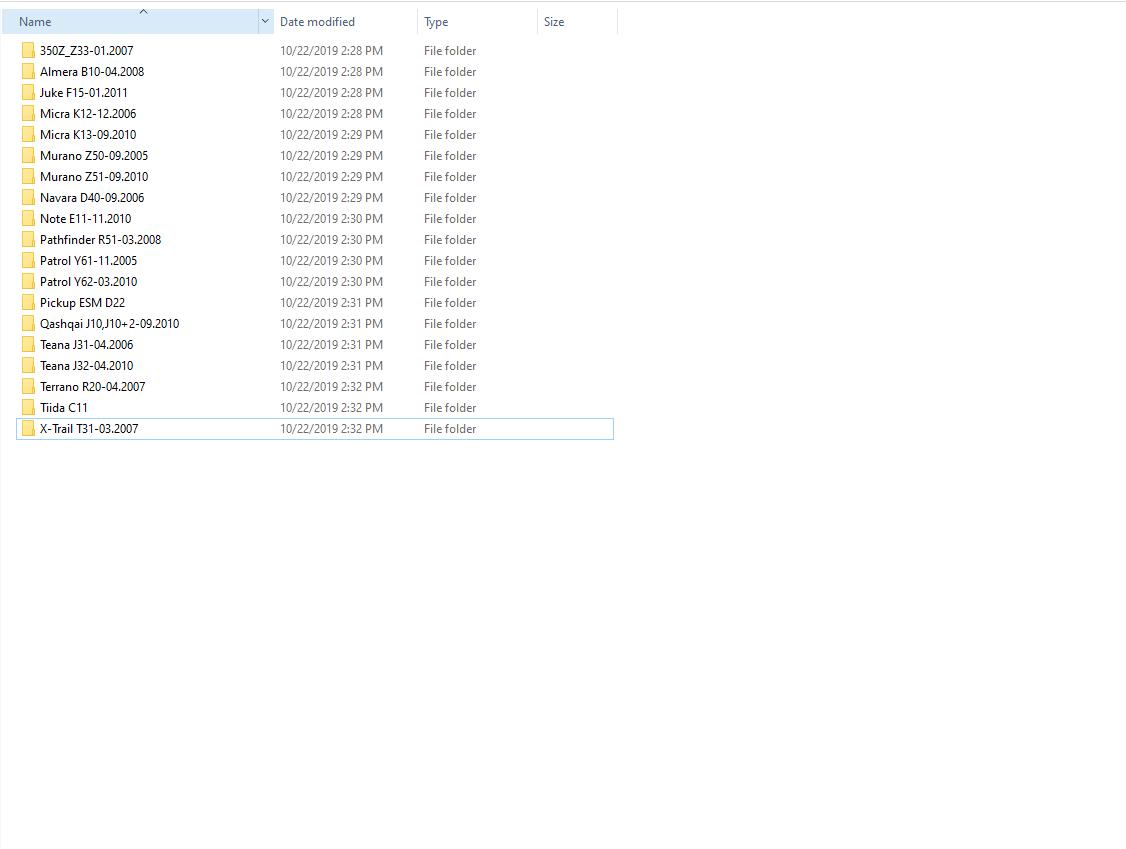
Task: Click the Terrano R20-04.2007 name text
Action: 93,386
